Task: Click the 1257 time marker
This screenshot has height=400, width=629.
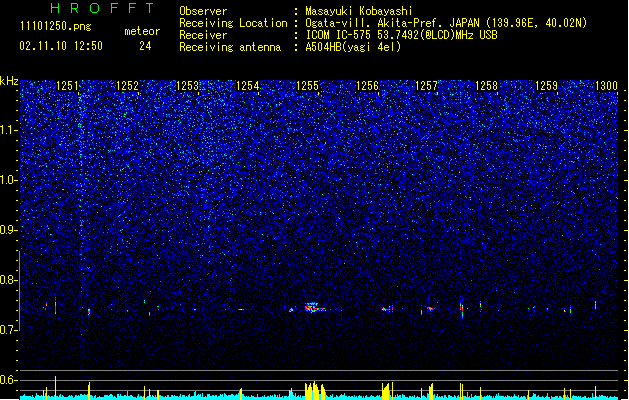Action: (x=426, y=86)
